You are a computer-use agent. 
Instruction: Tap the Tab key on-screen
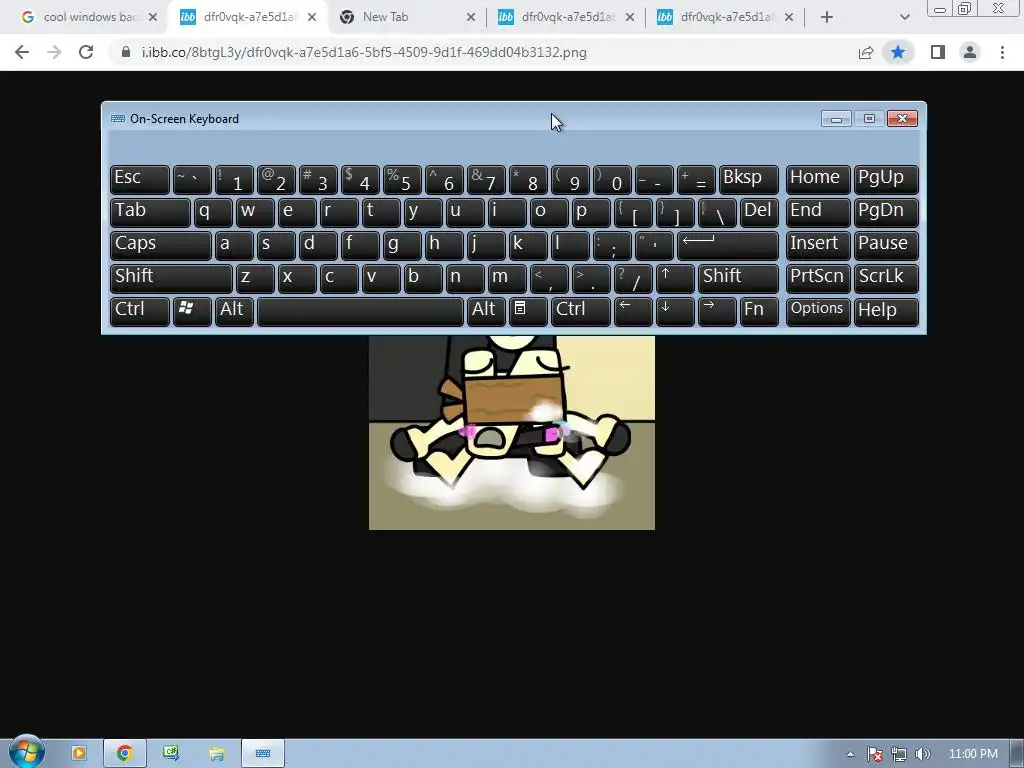(150, 212)
